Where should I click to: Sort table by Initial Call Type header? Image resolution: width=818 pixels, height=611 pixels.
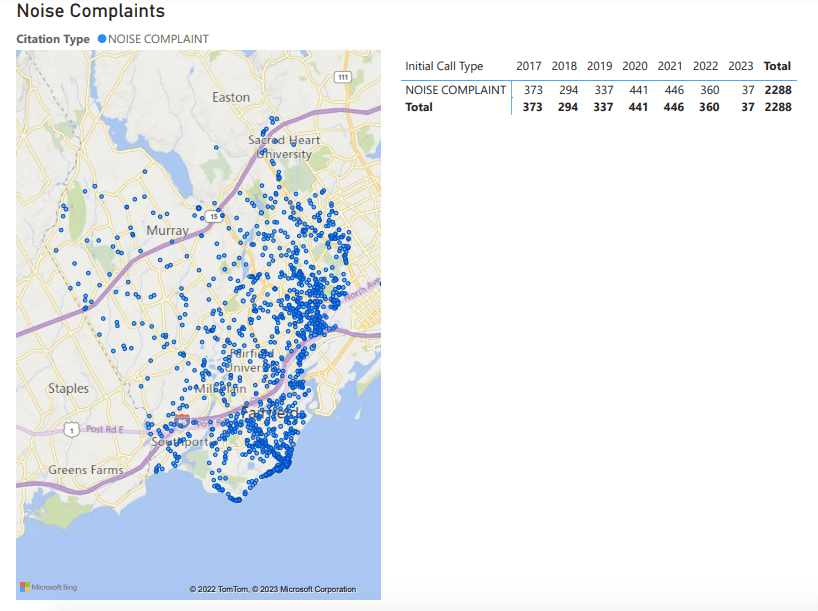(444, 66)
